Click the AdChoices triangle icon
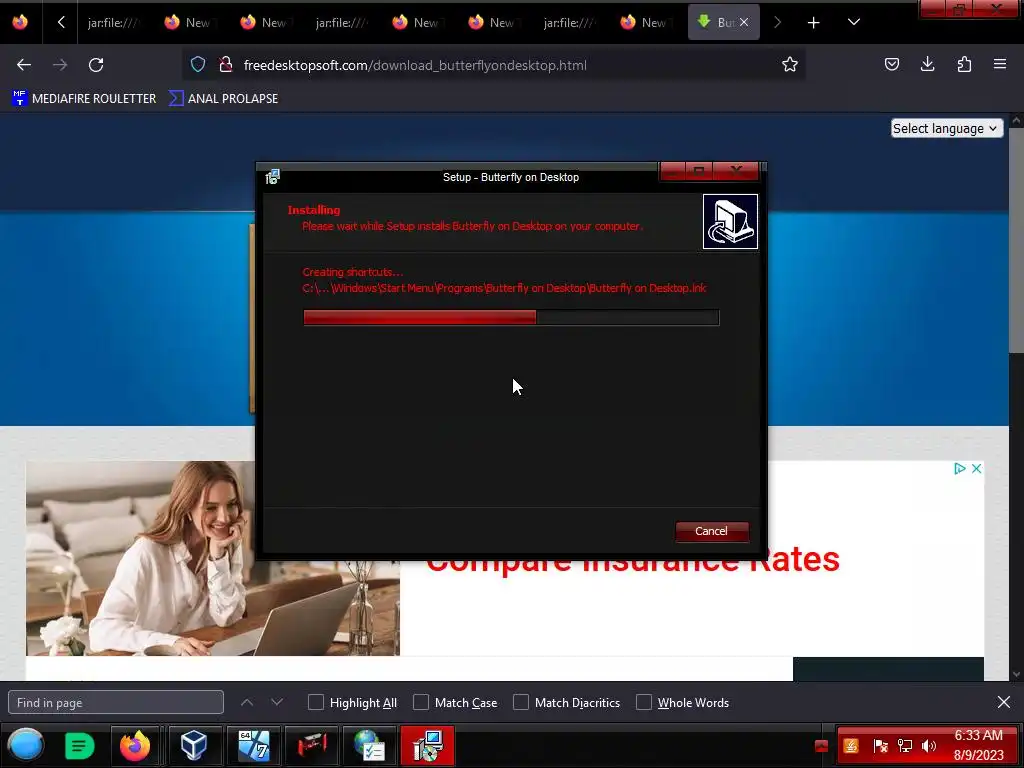The width and height of the screenshot is (1024, 768). (x=959, y=468)
